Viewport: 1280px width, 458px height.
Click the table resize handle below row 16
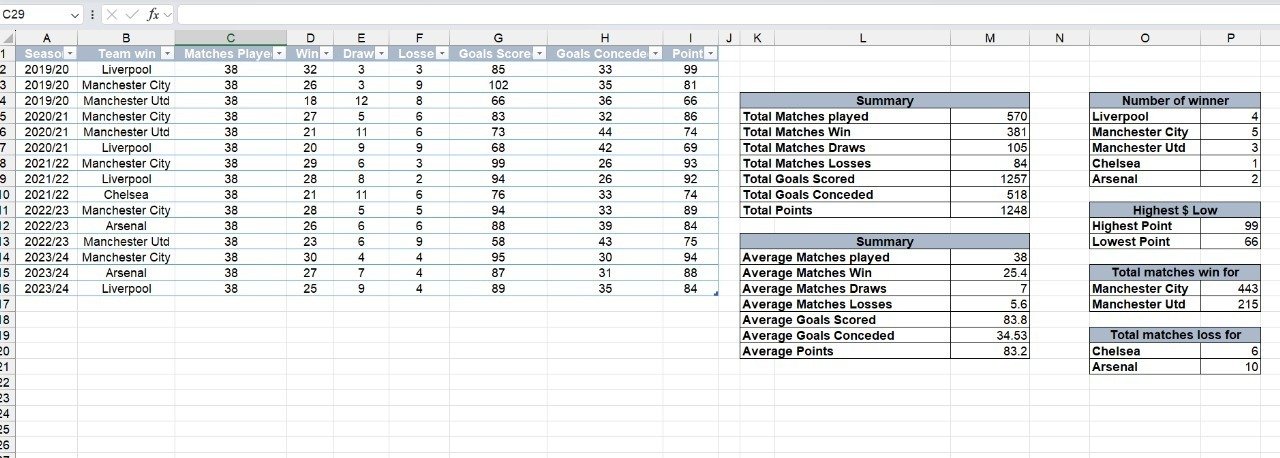(715, 293)
